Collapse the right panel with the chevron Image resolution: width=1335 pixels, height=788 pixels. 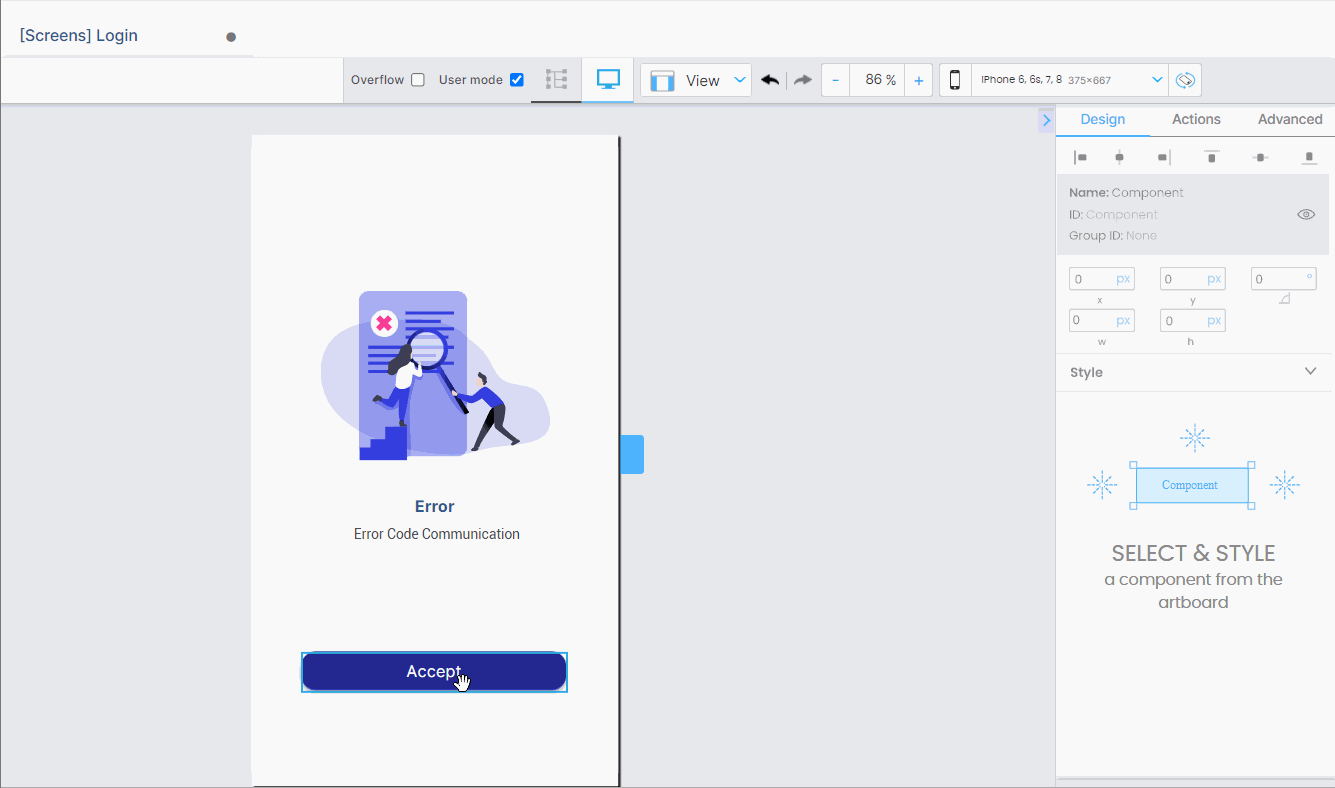[x=1046, y=120]
